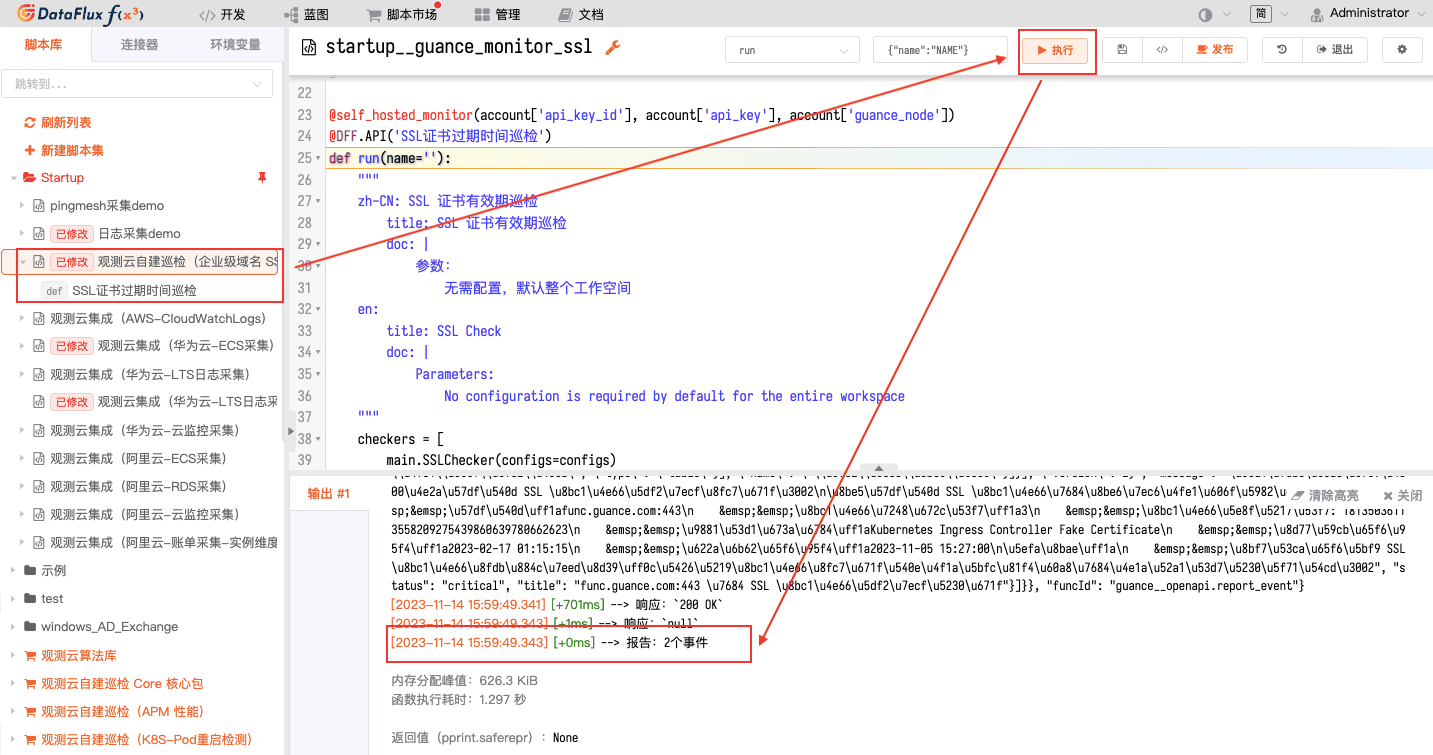Viewport: 1433px width, 755px height.
Task: Click the 发布 publish button
Action: pyautogui.click(x=1214, y=48)
